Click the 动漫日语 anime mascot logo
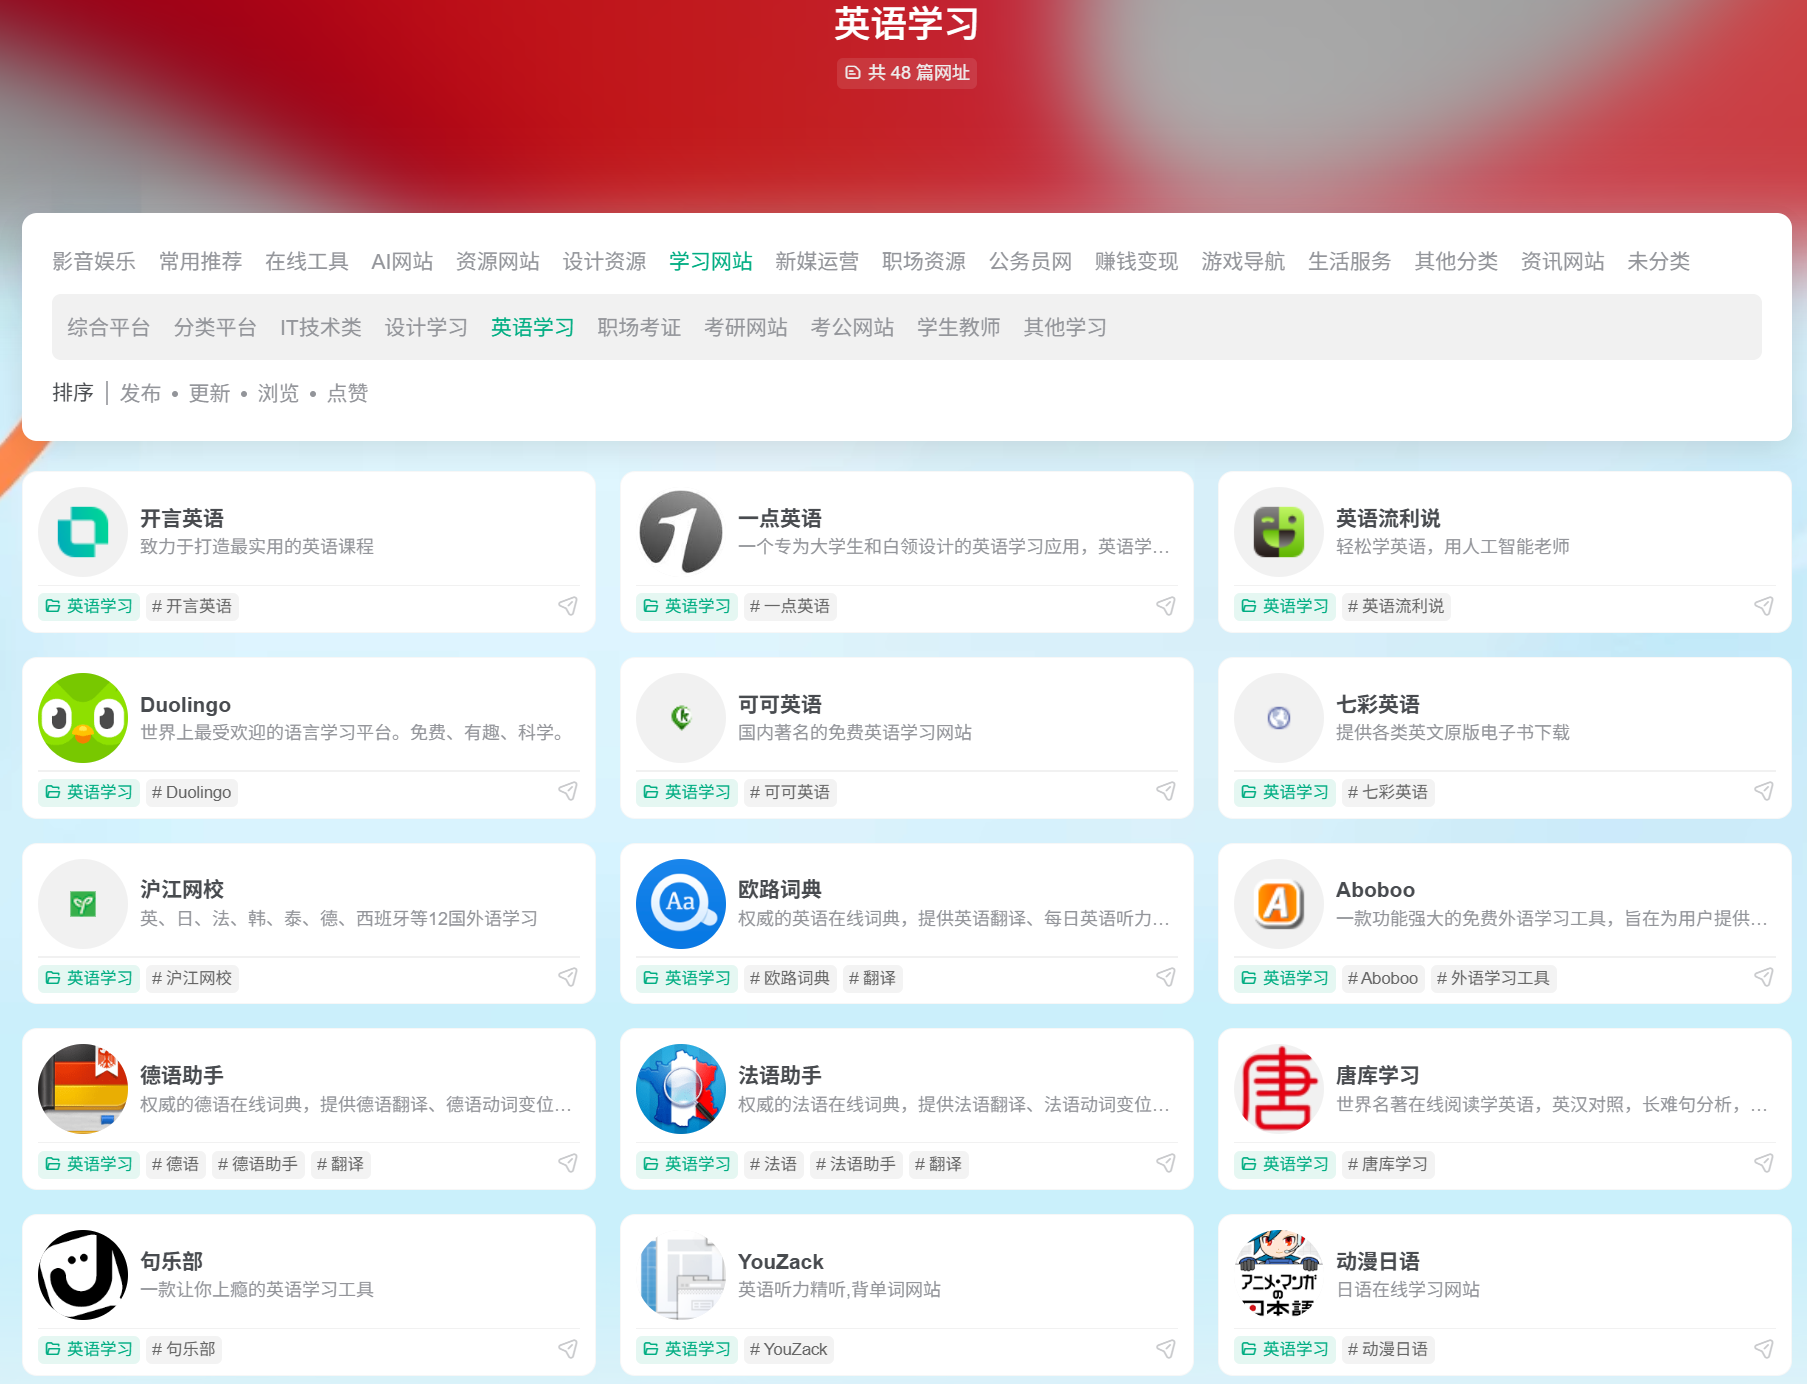Image resolution: width=1807 pixels, height=1384 pixels. click(1279, 1275)
